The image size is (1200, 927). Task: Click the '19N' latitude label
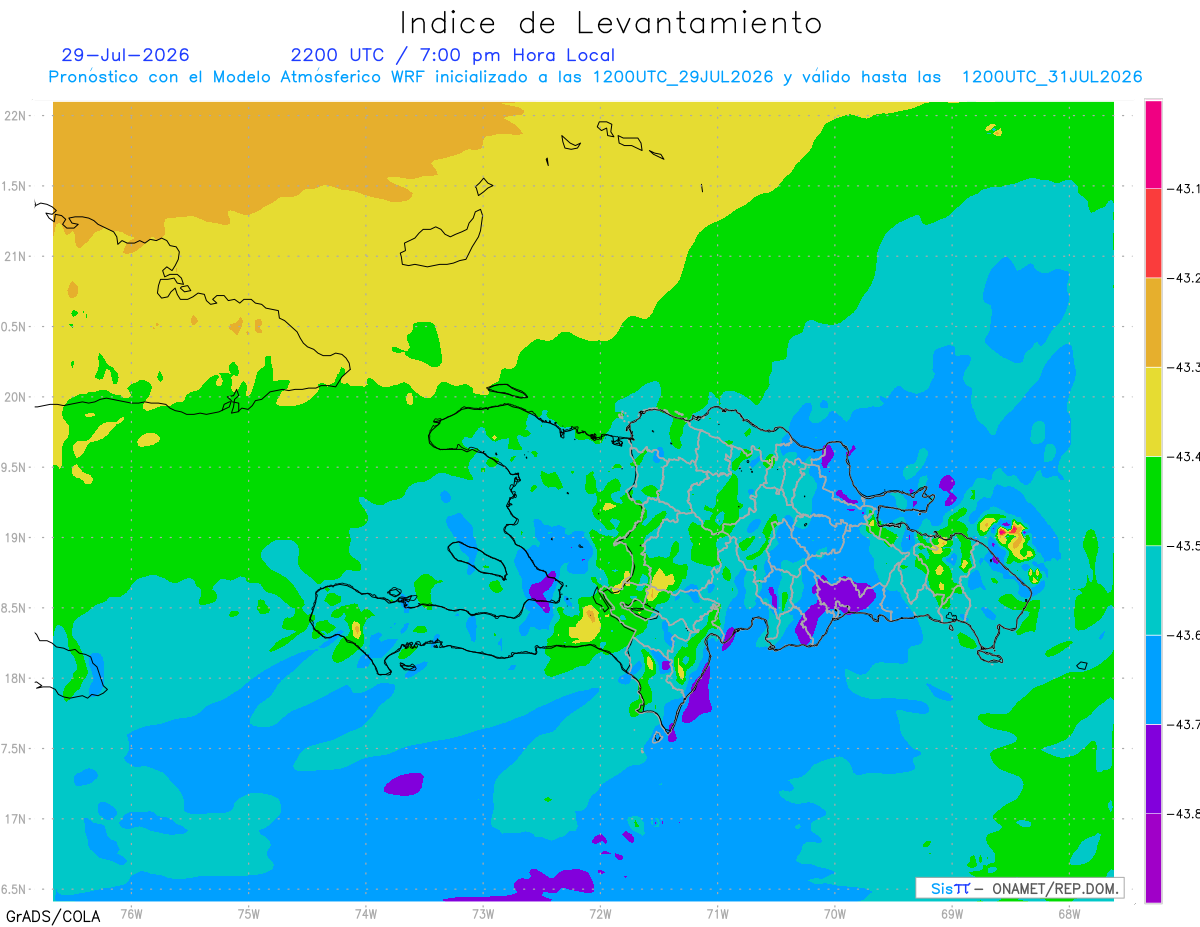pos(15,538)
